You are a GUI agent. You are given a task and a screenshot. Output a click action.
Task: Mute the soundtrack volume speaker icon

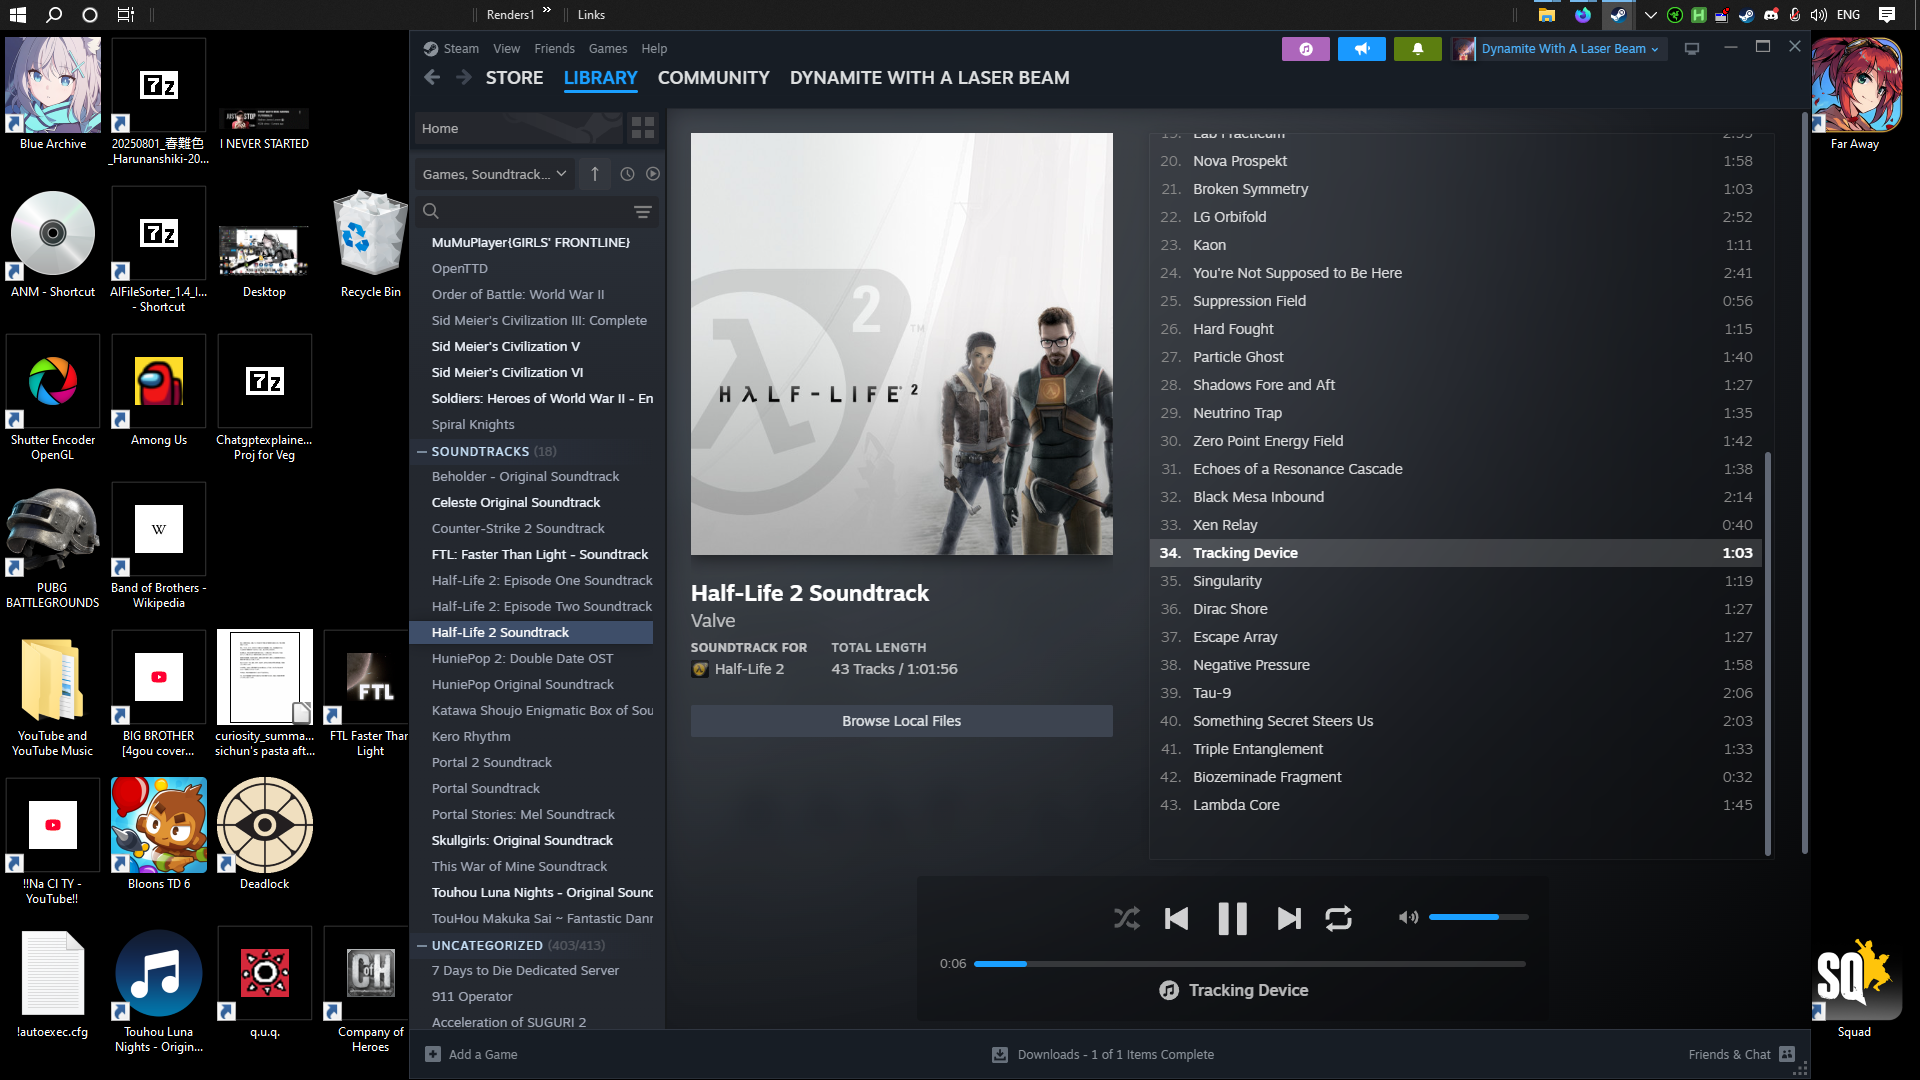click(x=1408, y=917)
